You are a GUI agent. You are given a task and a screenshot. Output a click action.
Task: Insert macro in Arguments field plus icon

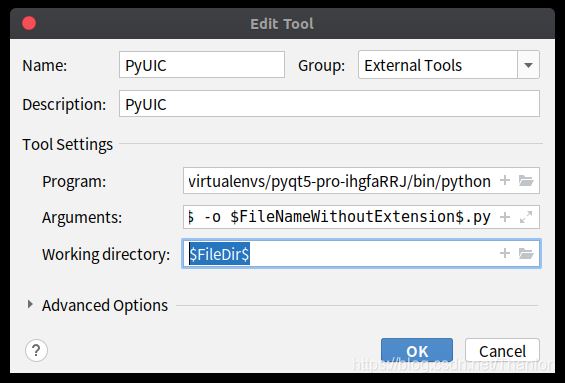click(x=505, y=217)
